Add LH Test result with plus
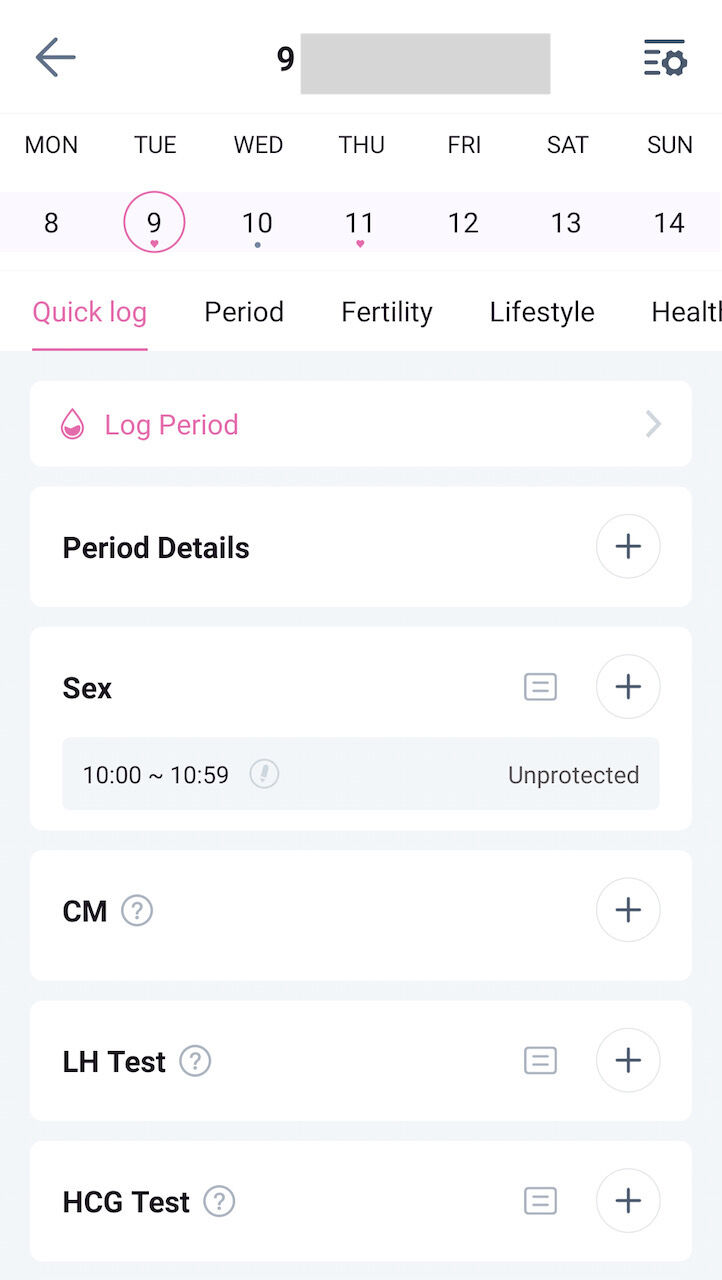The image size is (722, 1280). 627,1060
